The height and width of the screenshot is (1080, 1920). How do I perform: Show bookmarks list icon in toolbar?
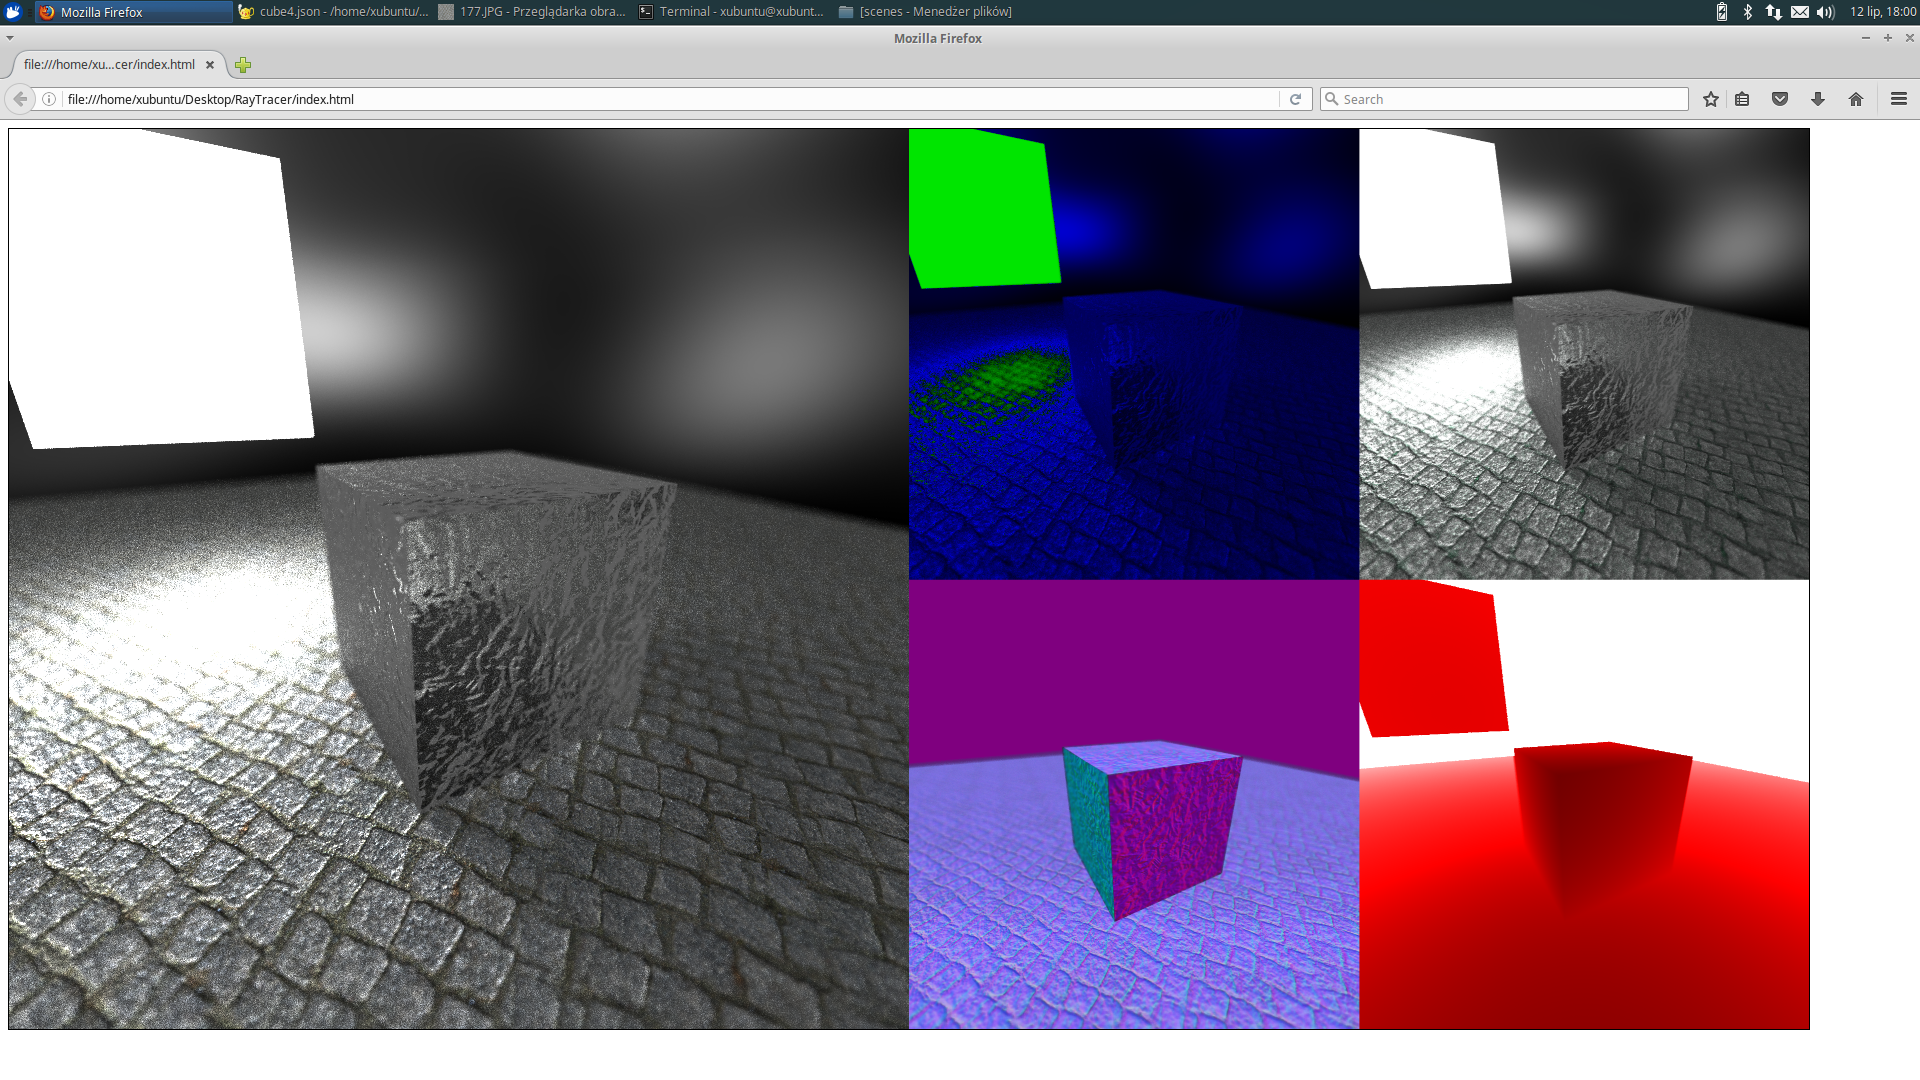[x=1742, y=99]
